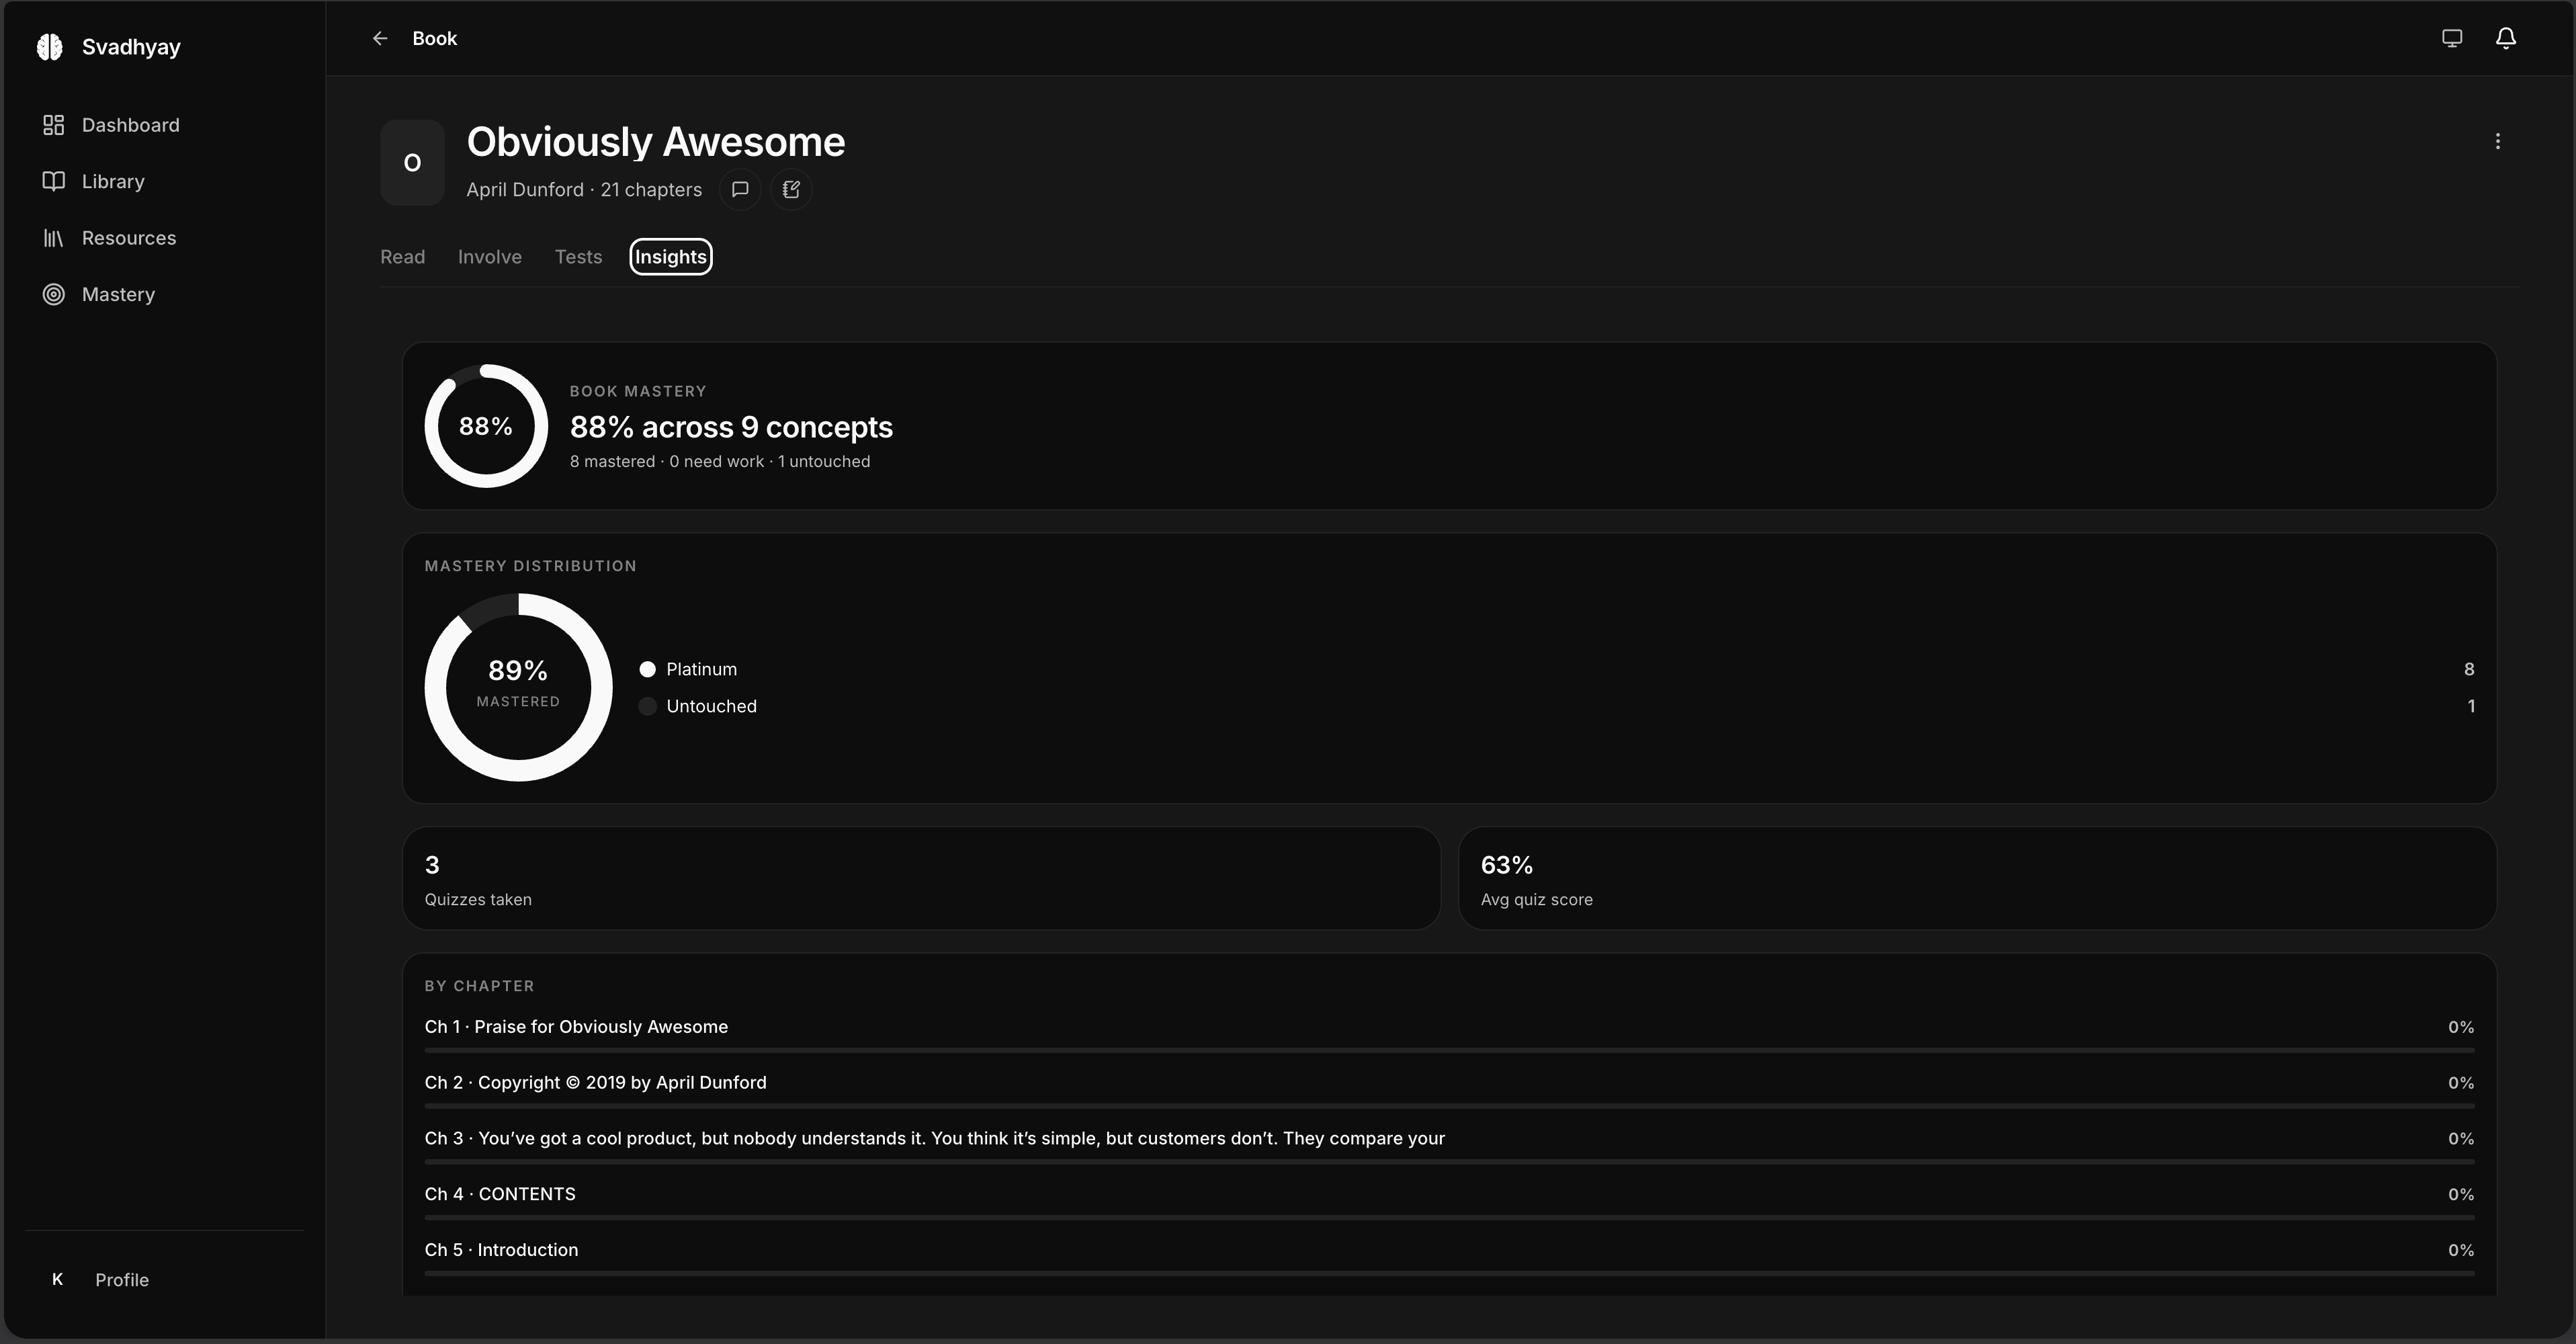Image resolution: width=2576 pixels, height=1344 pixels.
Task: Click the Avg quiz score card
Action: pyautogui.click(x=1977, y=878)
